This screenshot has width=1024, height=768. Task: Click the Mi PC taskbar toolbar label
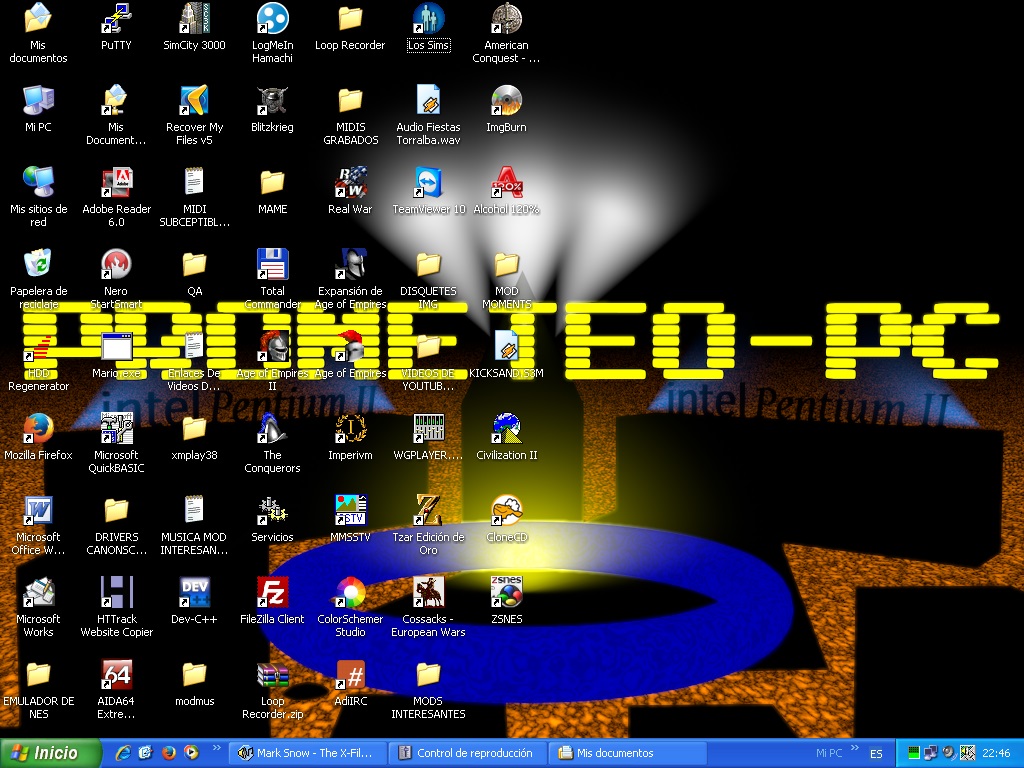829,753
